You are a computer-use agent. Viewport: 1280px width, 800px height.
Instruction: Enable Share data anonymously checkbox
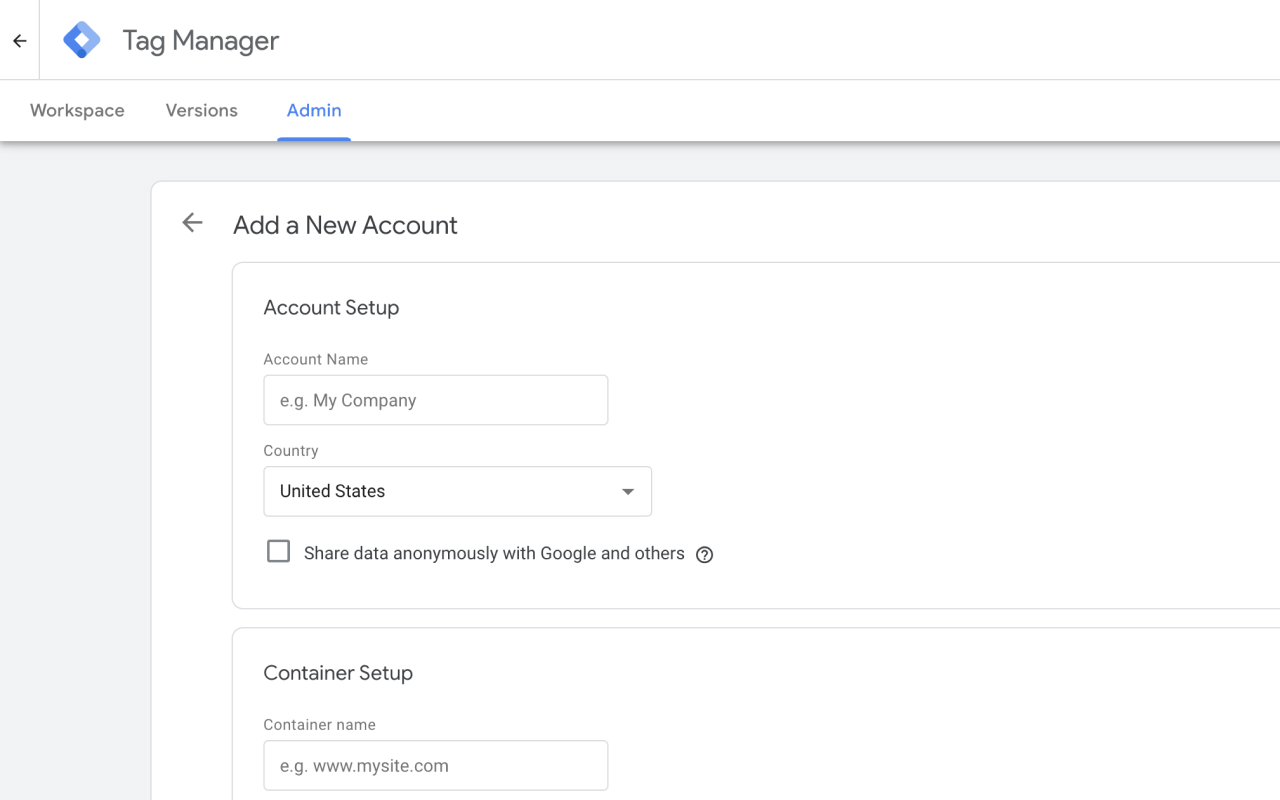(278, 552)
